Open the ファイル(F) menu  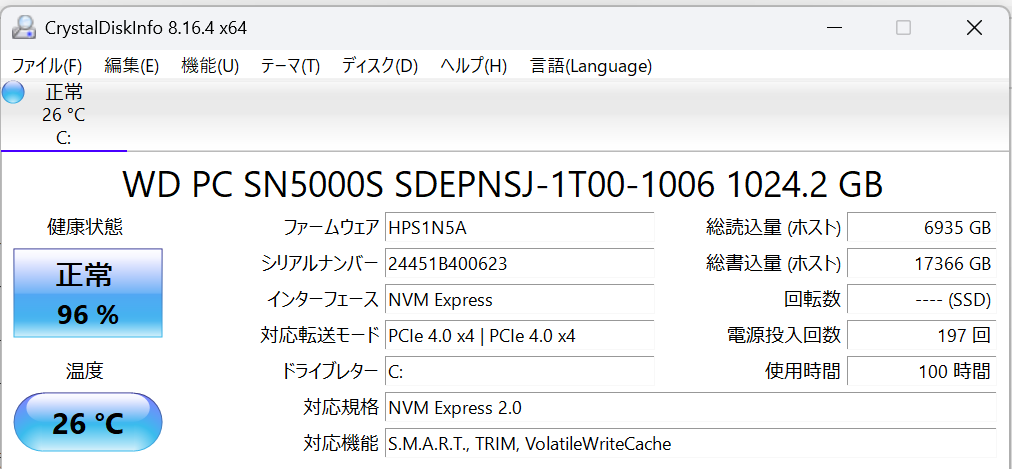47,66
